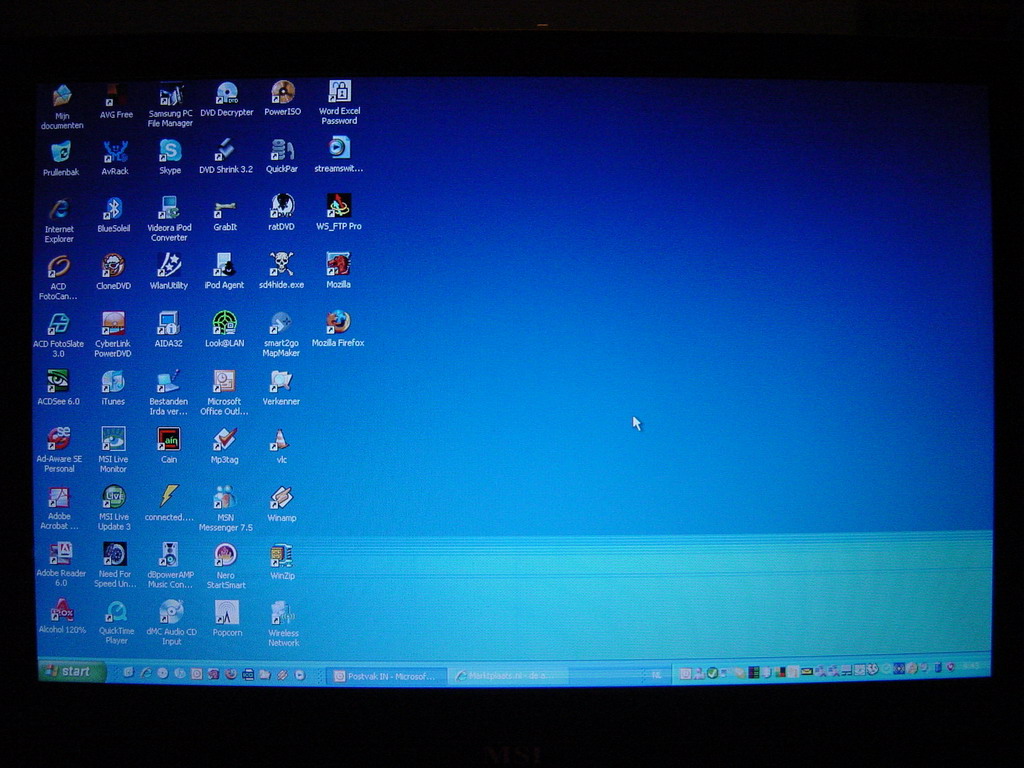Click the smart2go MapMaker icon
This screenshot has width=1024, height=768.
click(281, 334)
